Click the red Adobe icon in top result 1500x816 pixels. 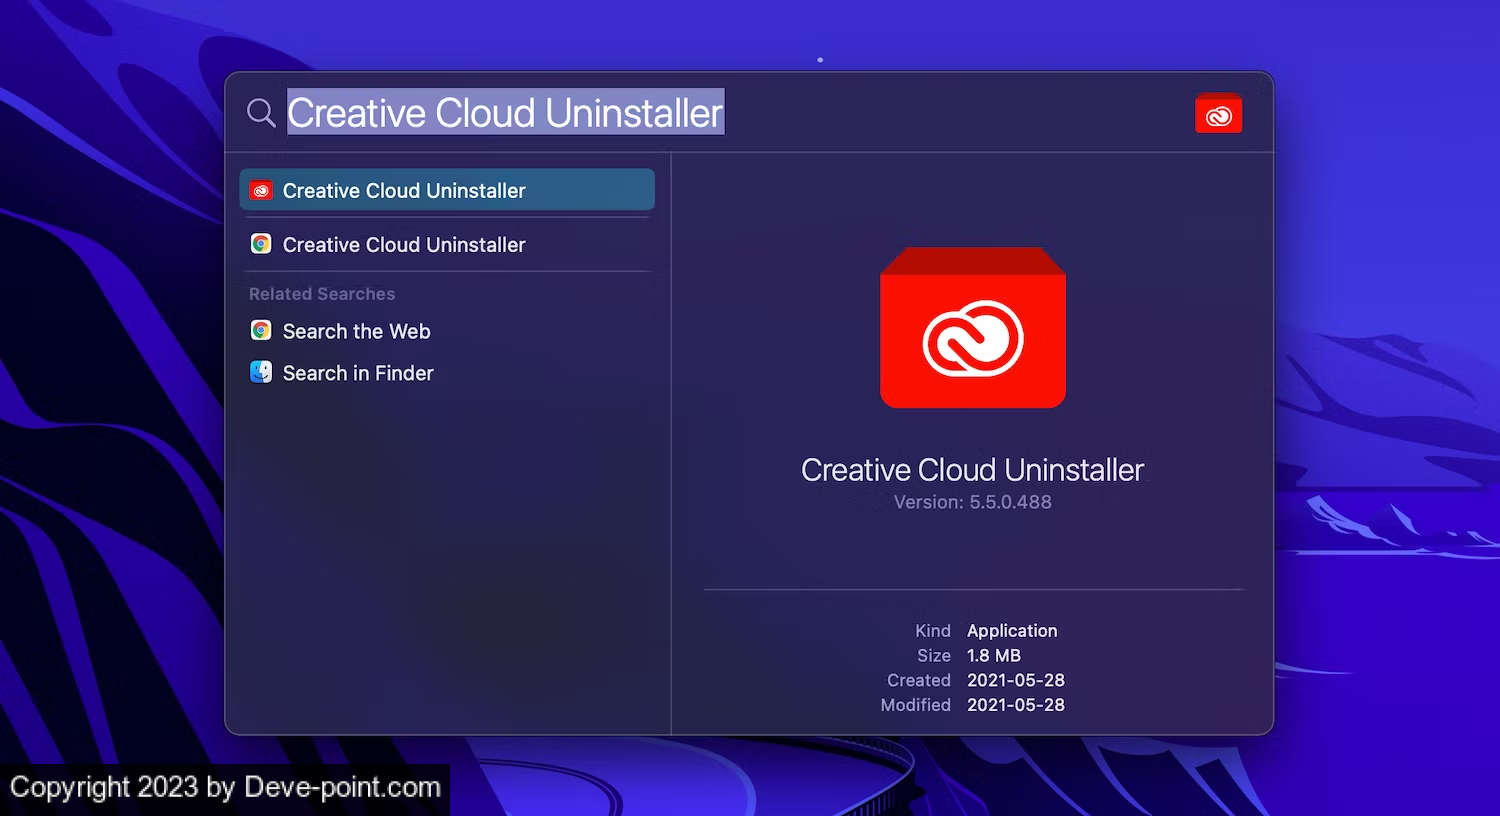point(261,190)
